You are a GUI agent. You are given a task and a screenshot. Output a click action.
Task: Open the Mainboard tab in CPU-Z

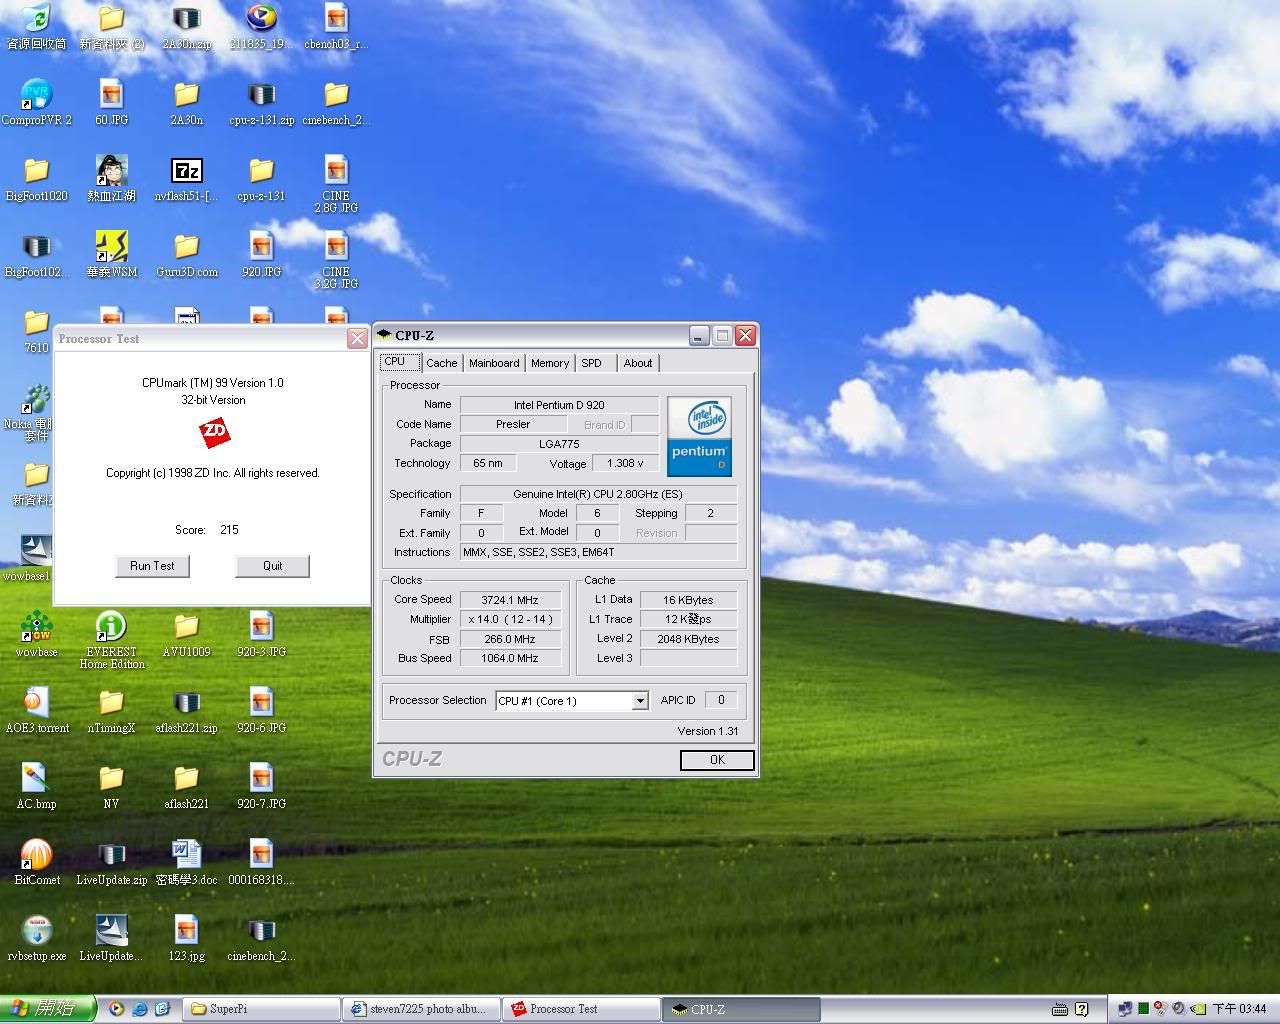click(x=494, y=363)
